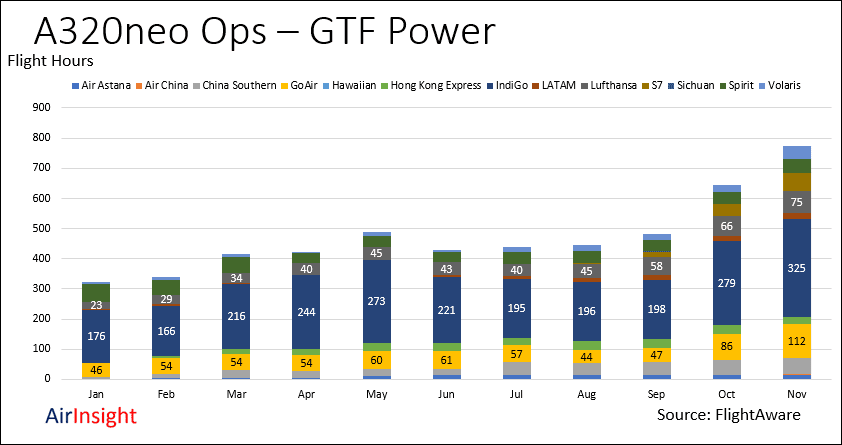The image size is (842, 445).
Task: Click the Spirit legend color swatch
Action: tap(723, 86)
